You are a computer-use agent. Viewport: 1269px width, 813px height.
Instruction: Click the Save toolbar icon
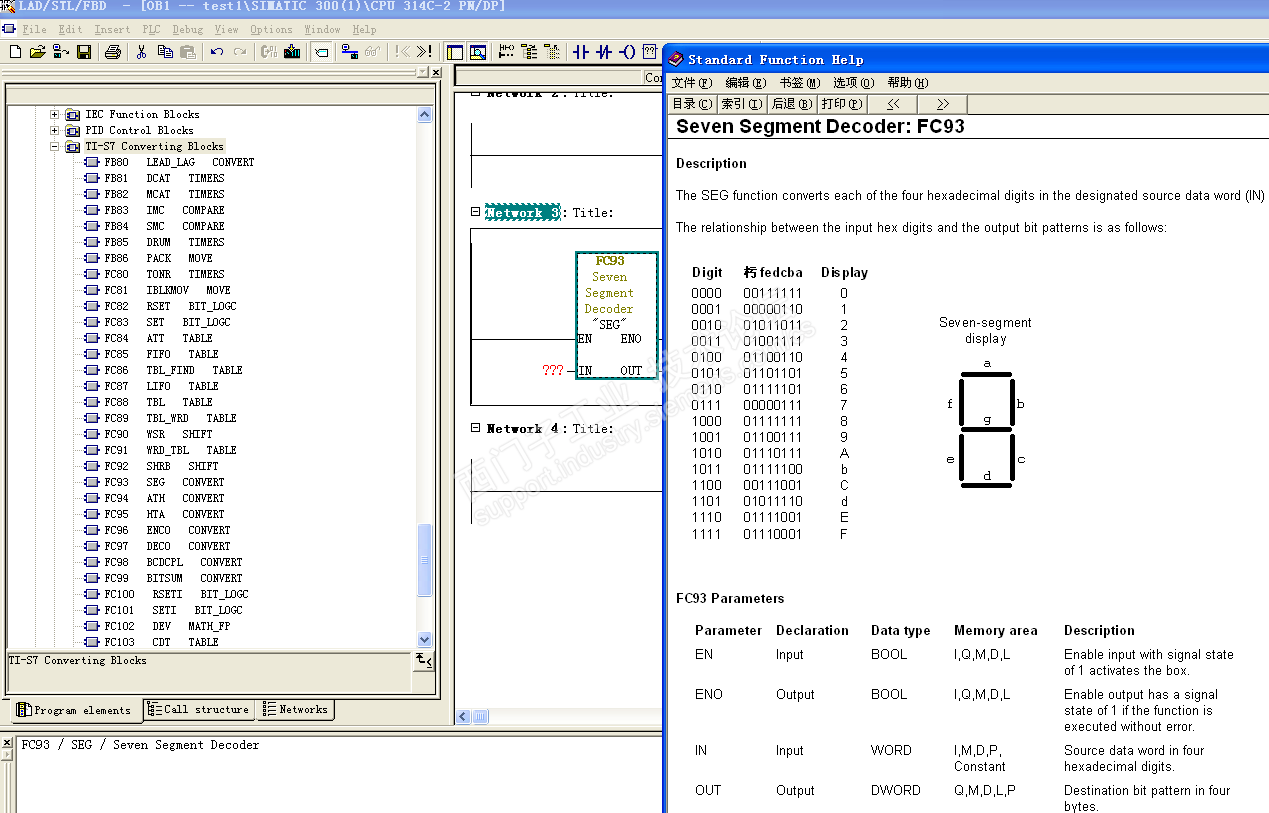(84, 52)
